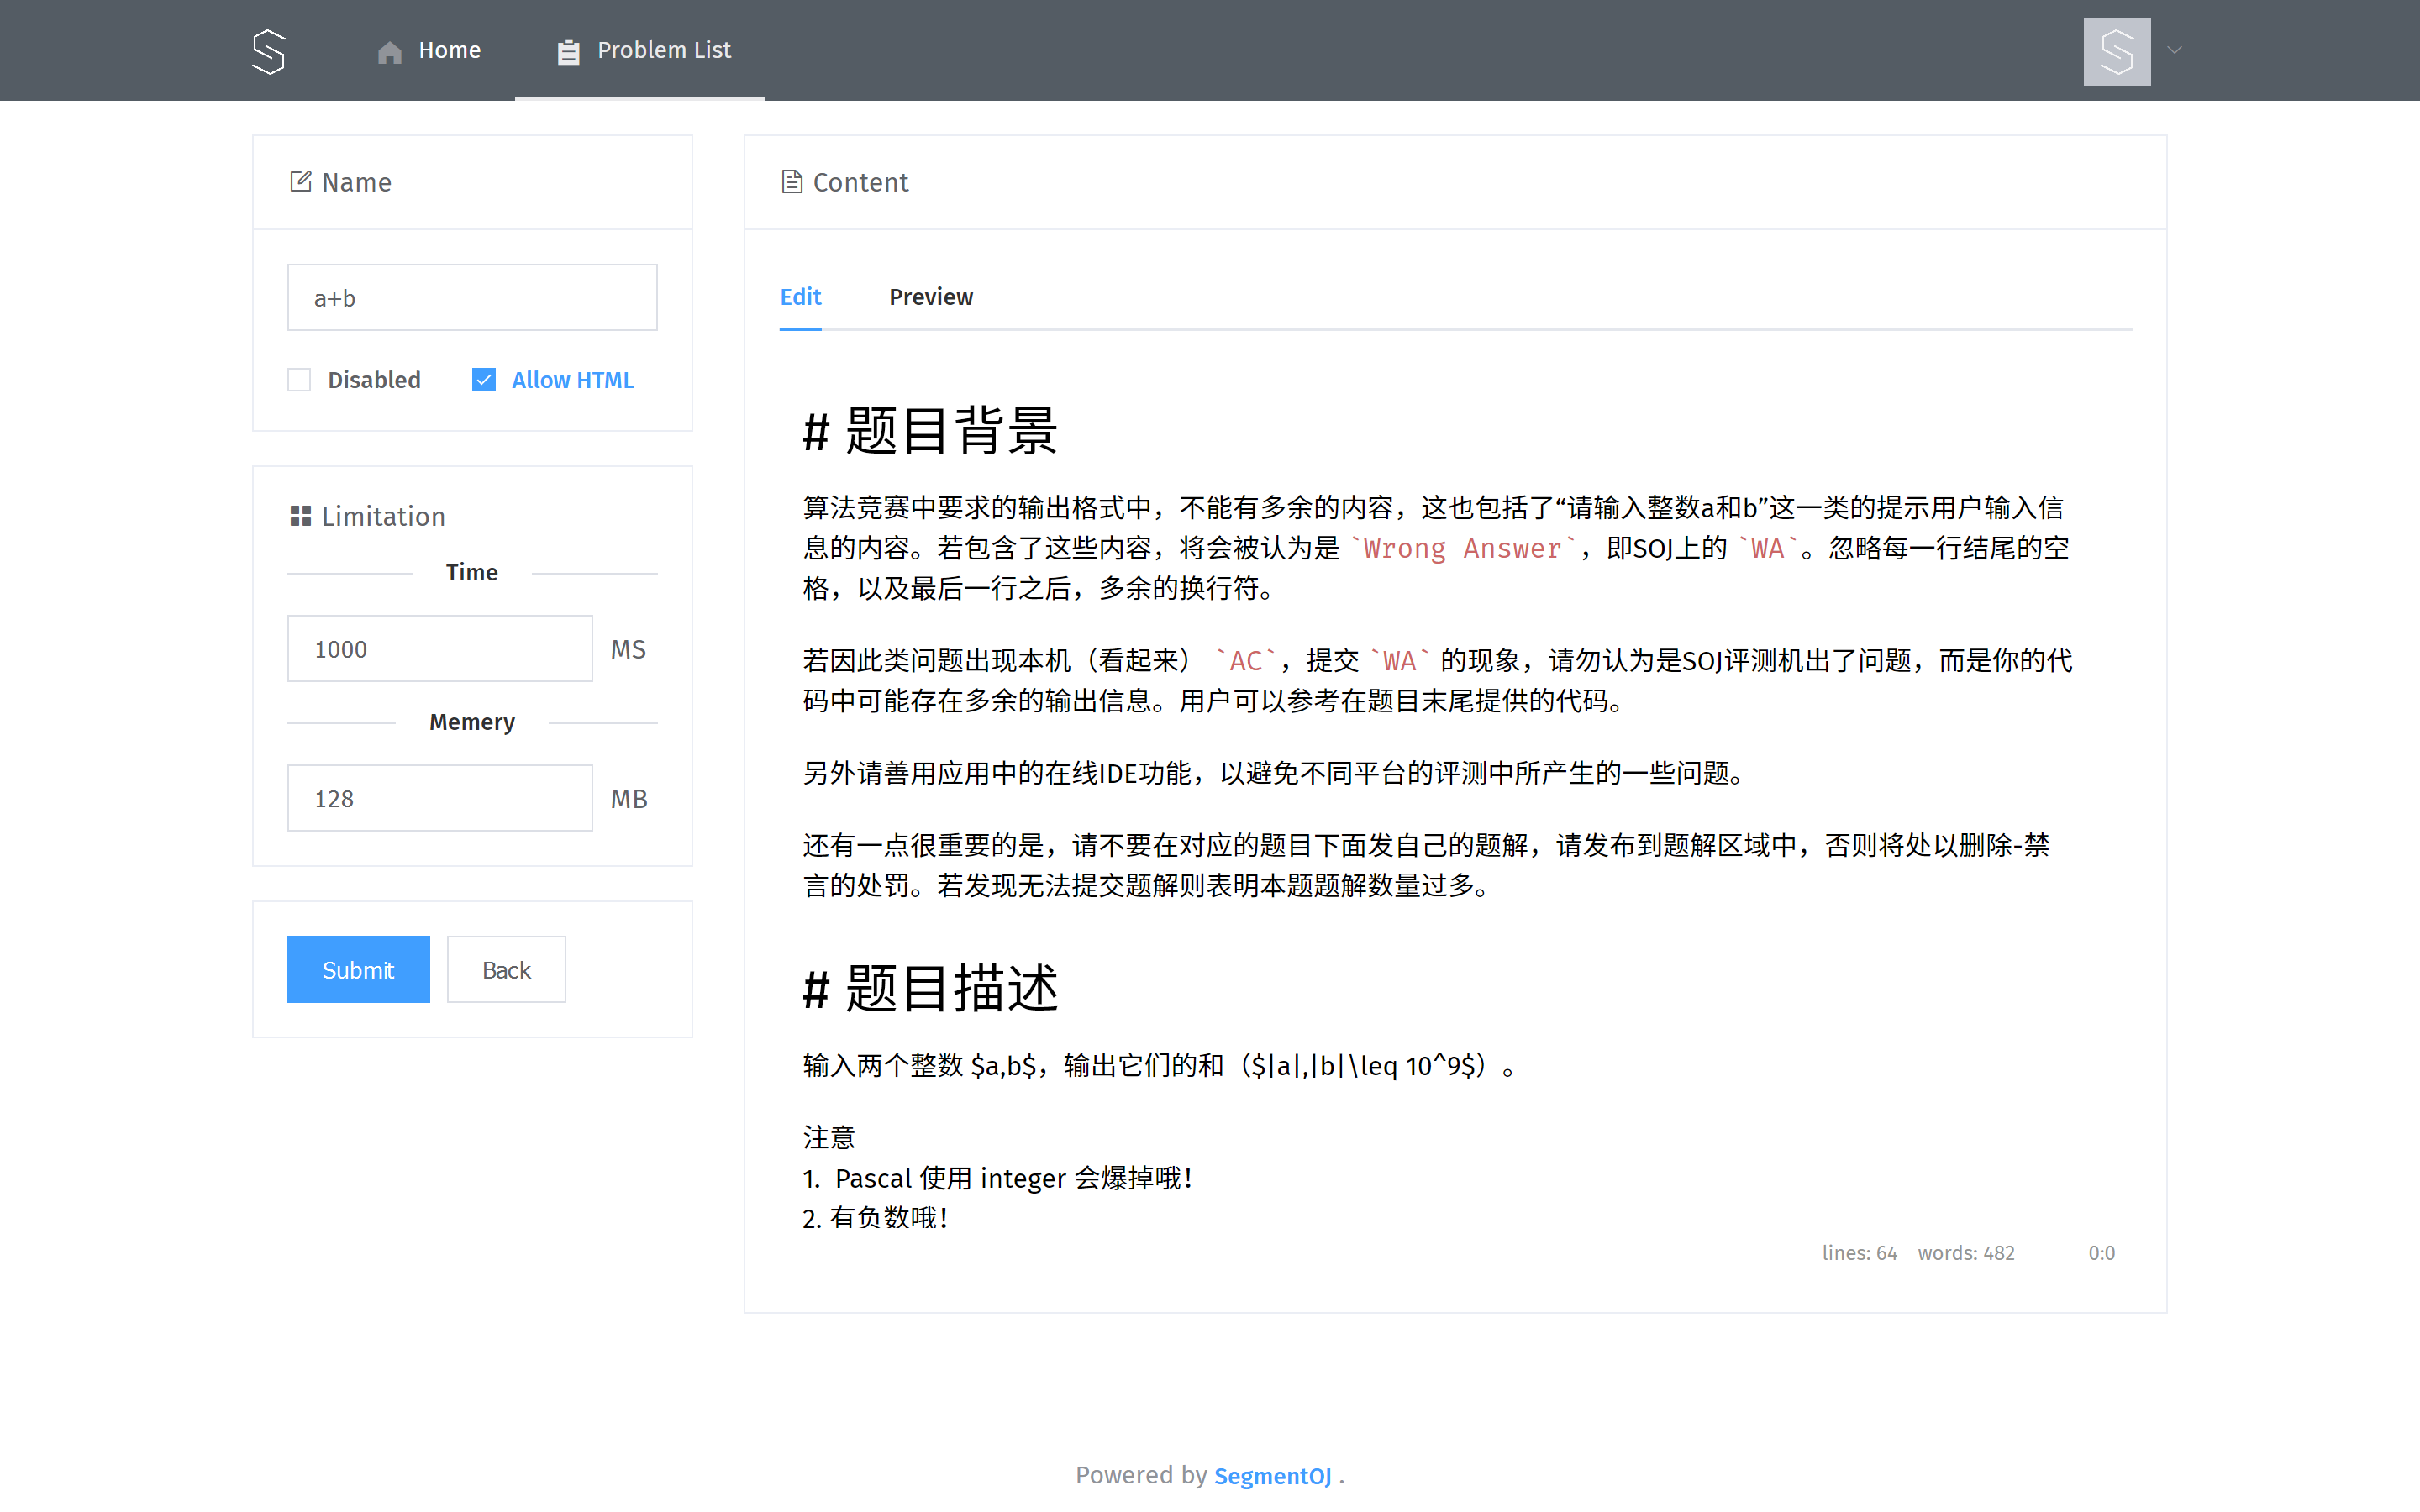This screenshot has height=1512, width=2420.
Task: Click the Home house icon
Action: 389,52
